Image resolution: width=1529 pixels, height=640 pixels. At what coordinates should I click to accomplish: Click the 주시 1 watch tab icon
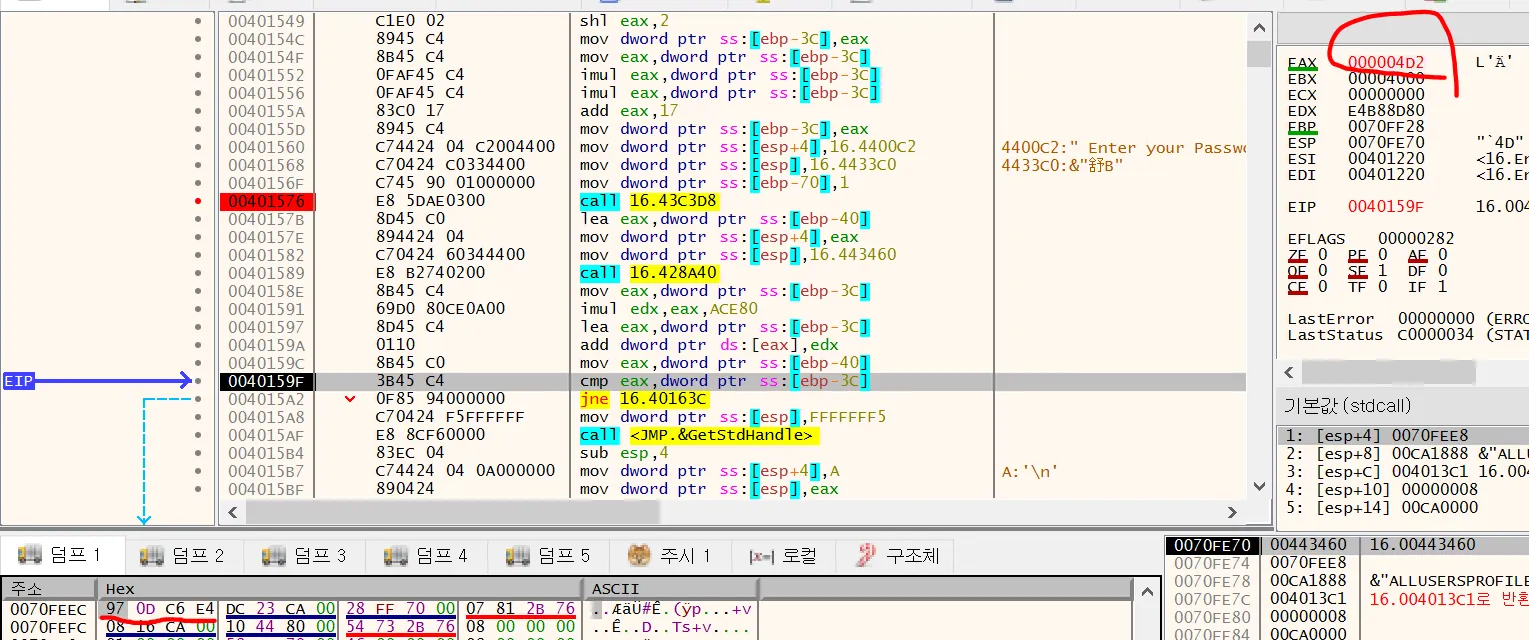pyautogui.click(x=639, y=555)
